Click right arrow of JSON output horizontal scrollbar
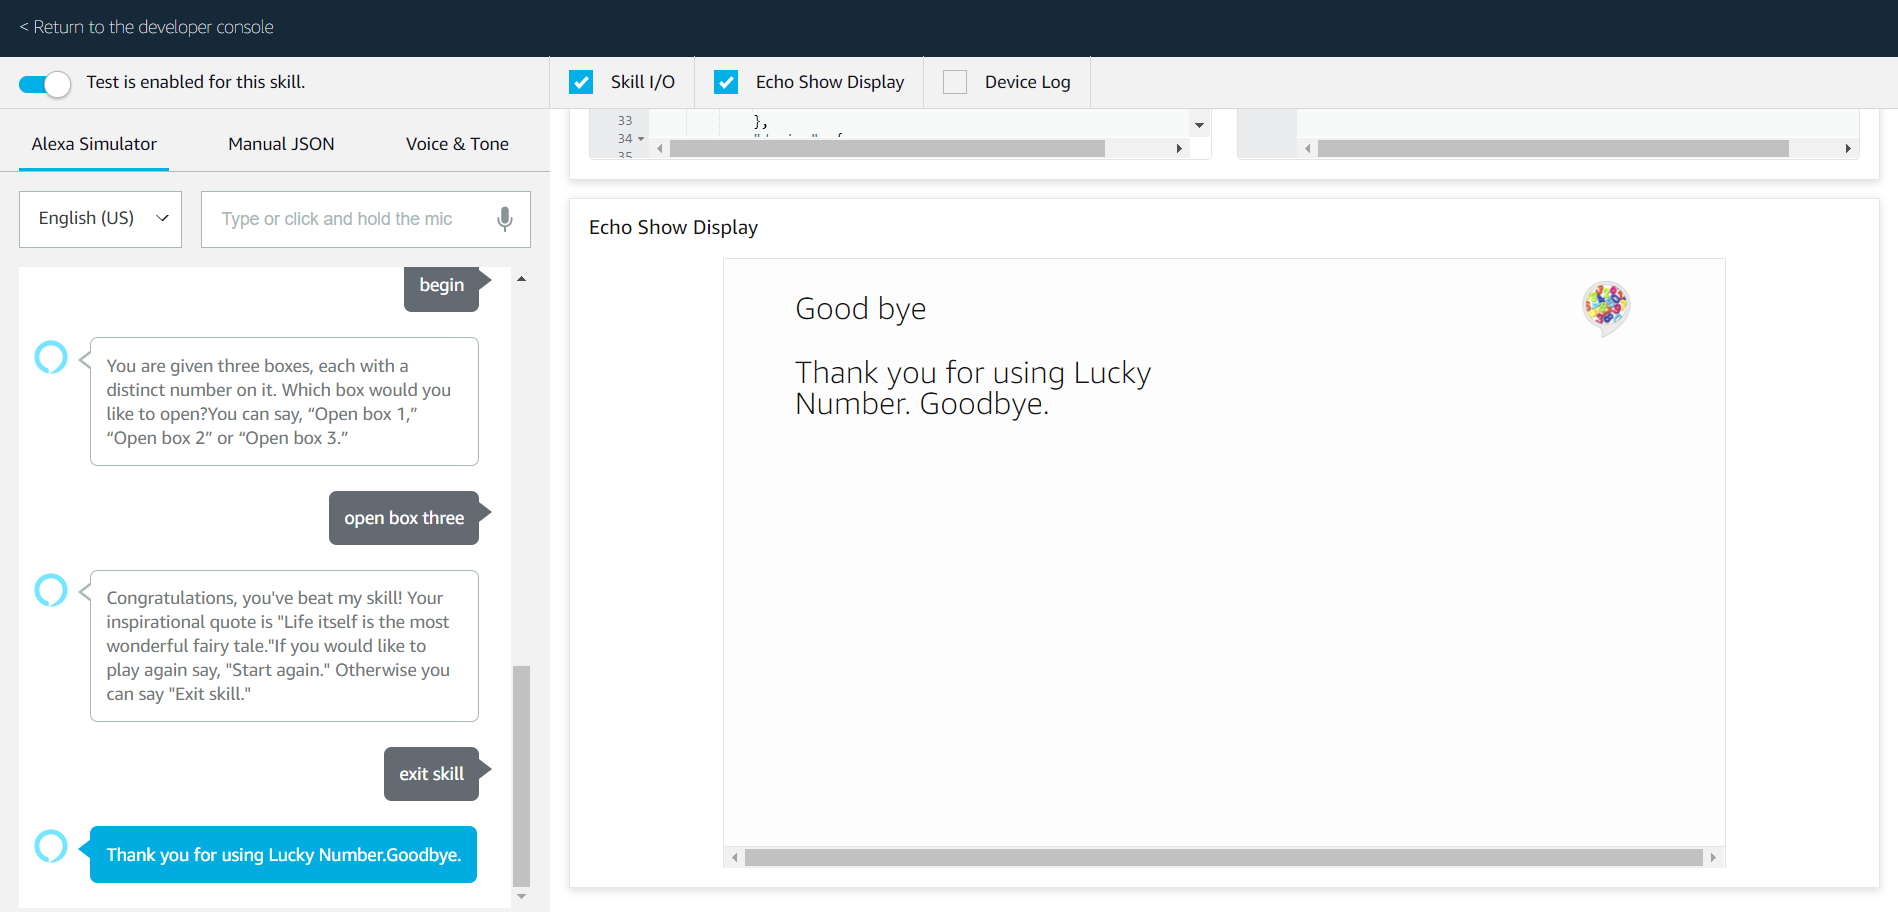Viewport: 1898px width, 912px height. pos(1848,148)
